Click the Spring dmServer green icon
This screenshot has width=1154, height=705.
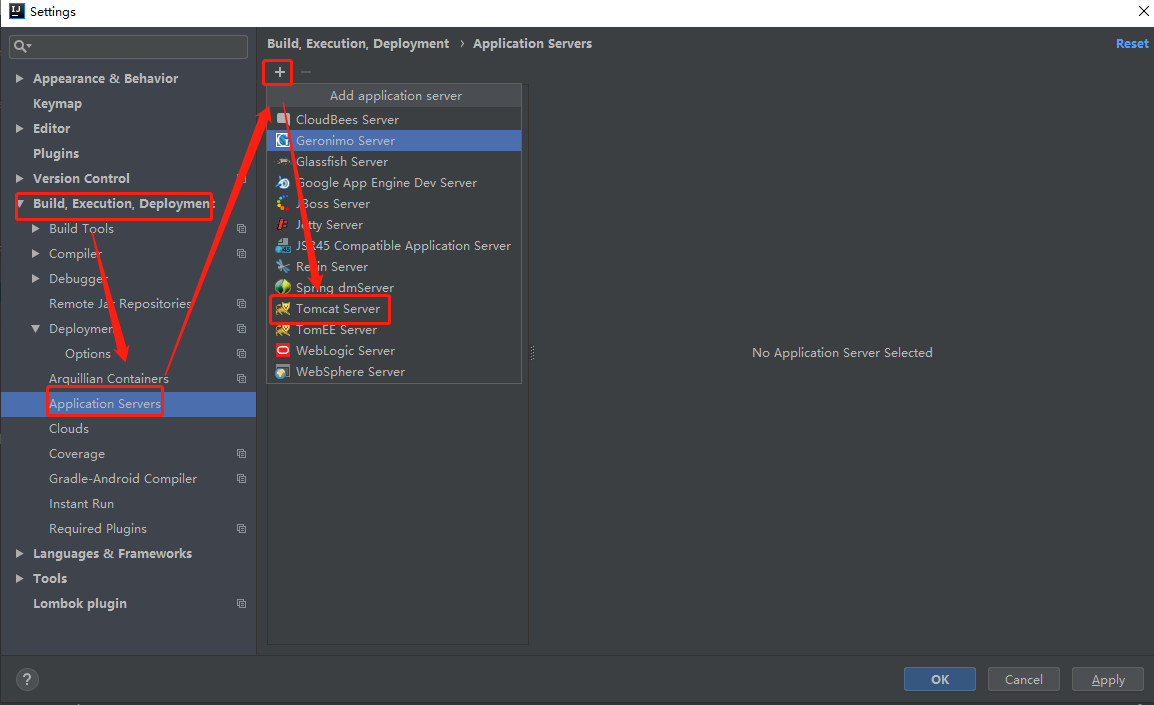click(283, 287)
